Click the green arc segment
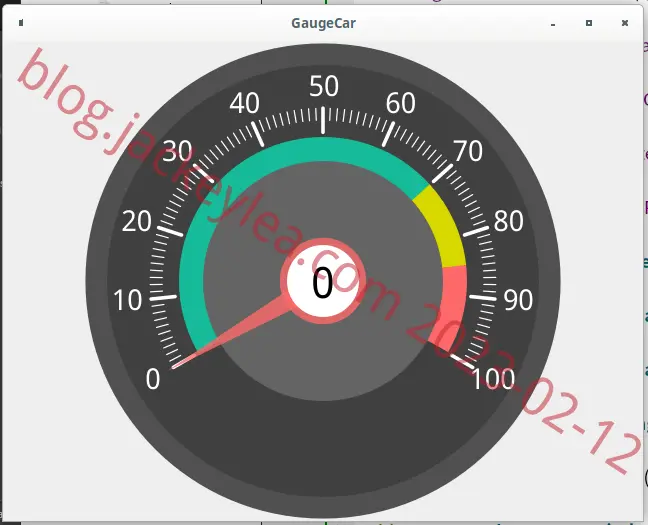Image resolution: width=648 pixels, height=525 pixels. point(264,174)
